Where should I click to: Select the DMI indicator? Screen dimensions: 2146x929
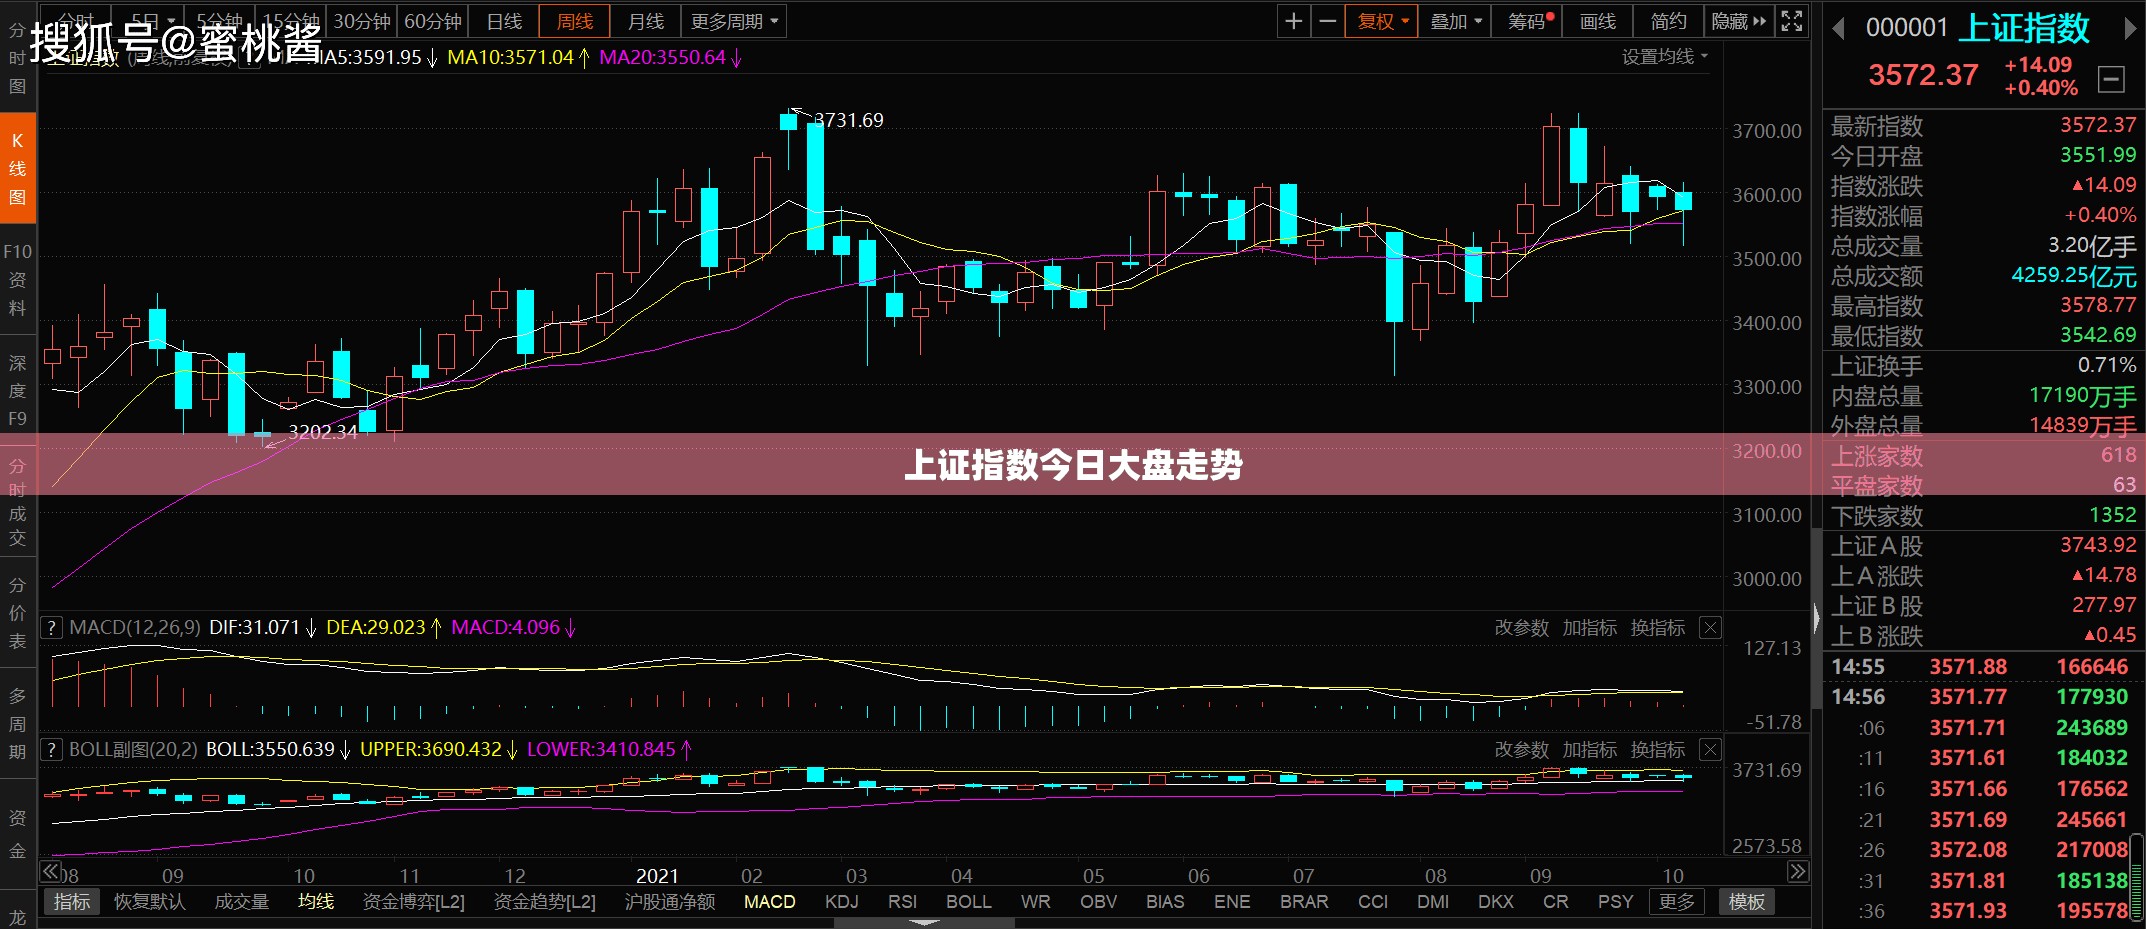[x=1433, y=902]
